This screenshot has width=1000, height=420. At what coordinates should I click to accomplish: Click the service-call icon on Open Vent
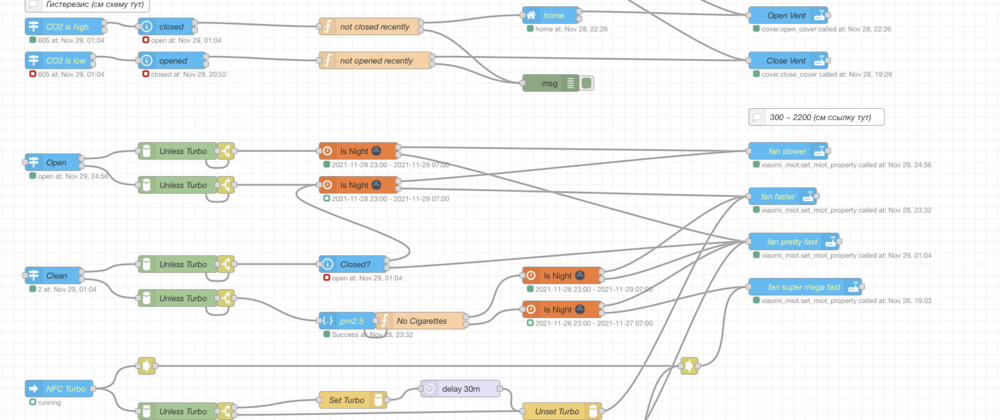820,15
